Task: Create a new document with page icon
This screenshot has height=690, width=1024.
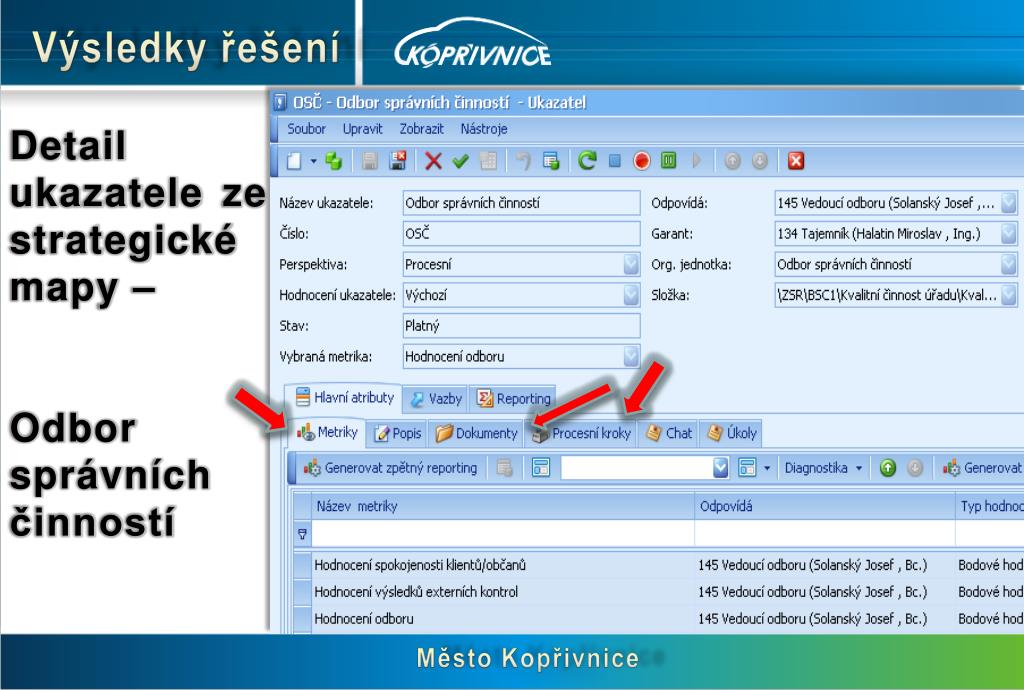Action: coord(294,161)
